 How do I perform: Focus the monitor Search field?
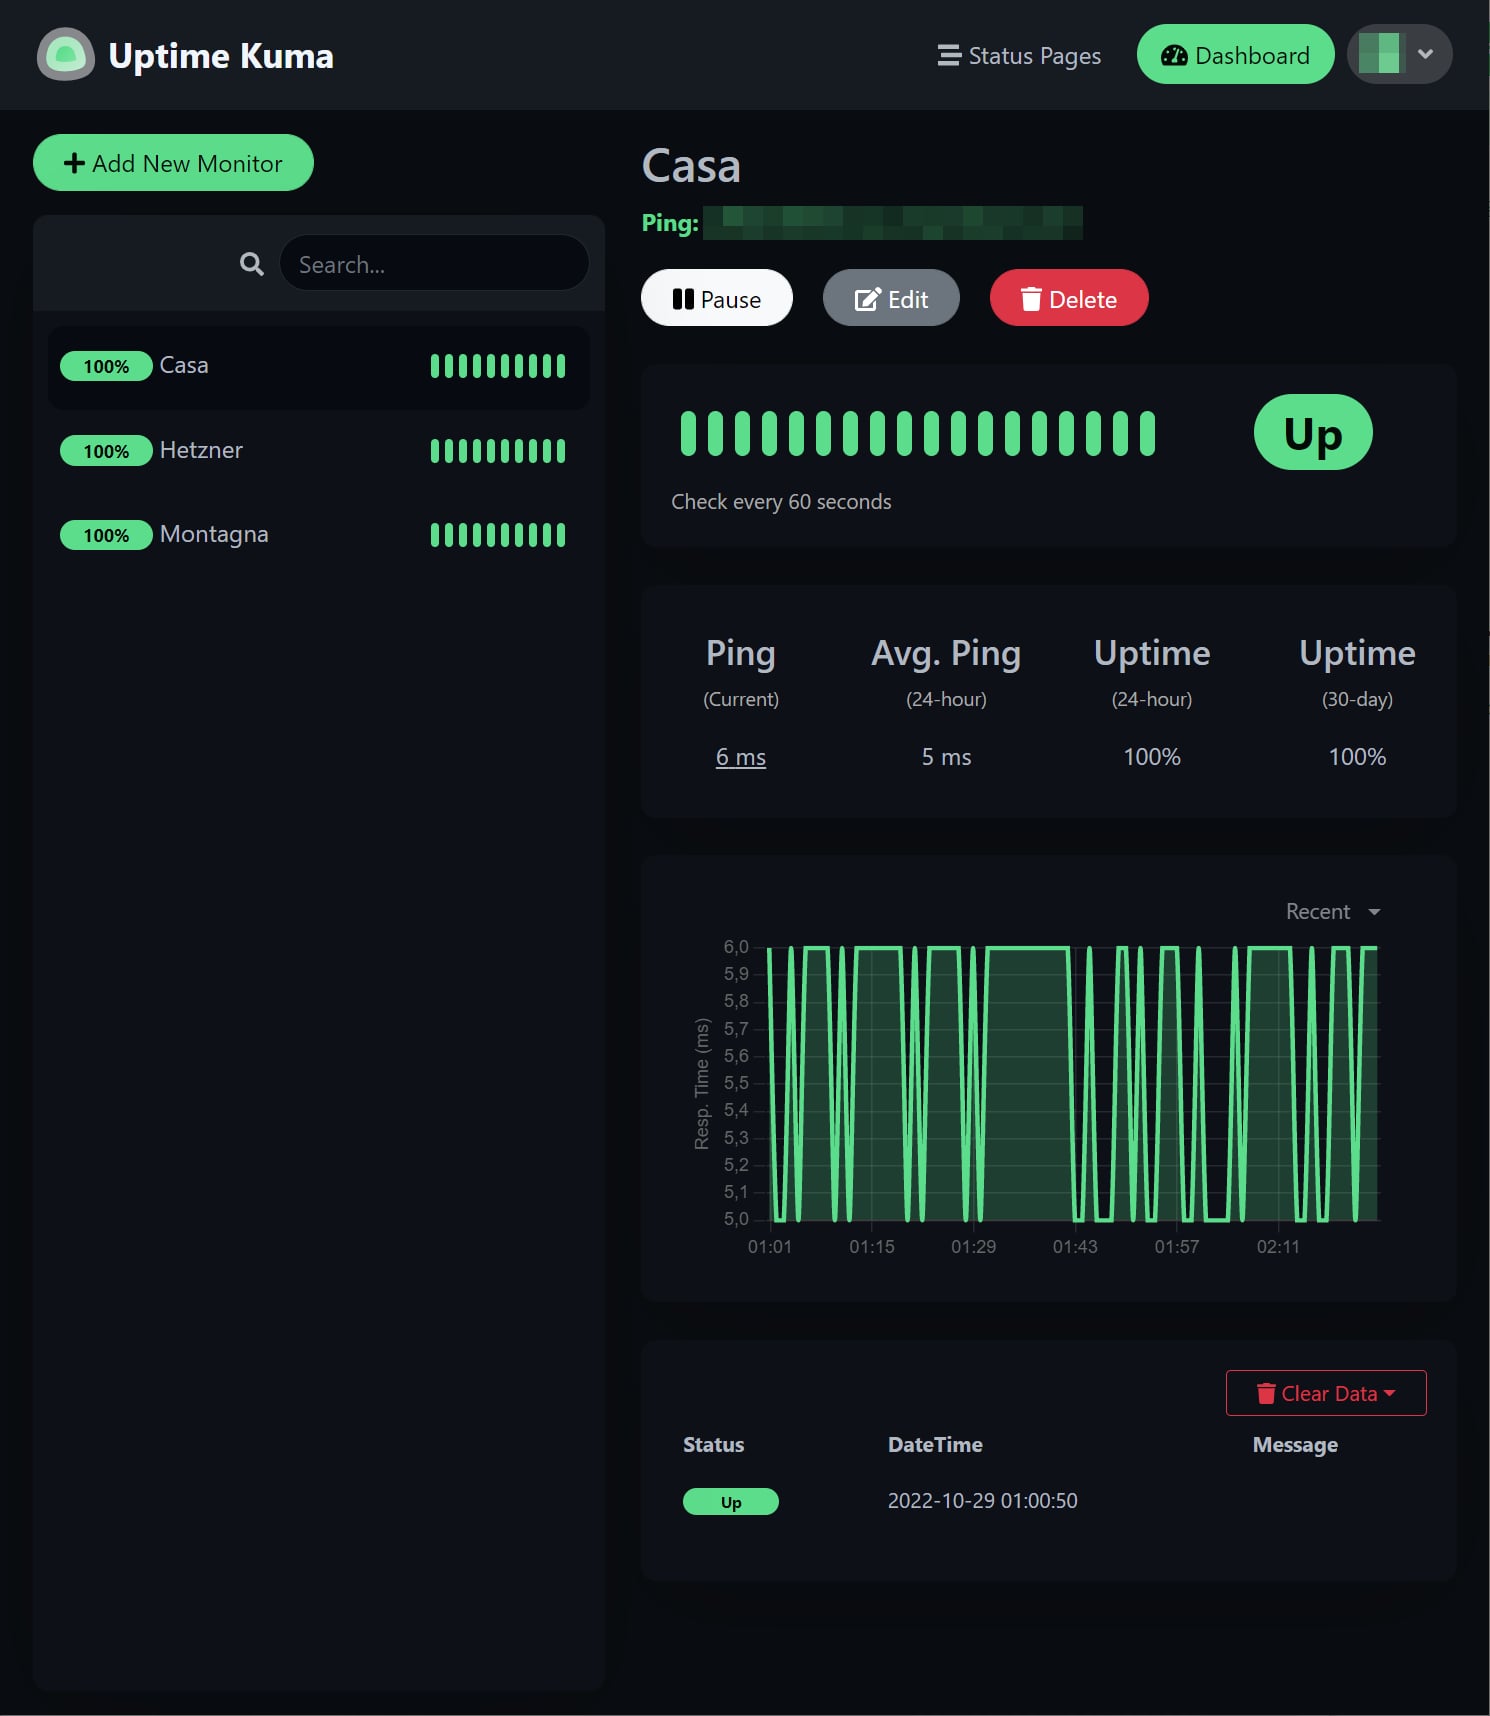tap(434, 264)
